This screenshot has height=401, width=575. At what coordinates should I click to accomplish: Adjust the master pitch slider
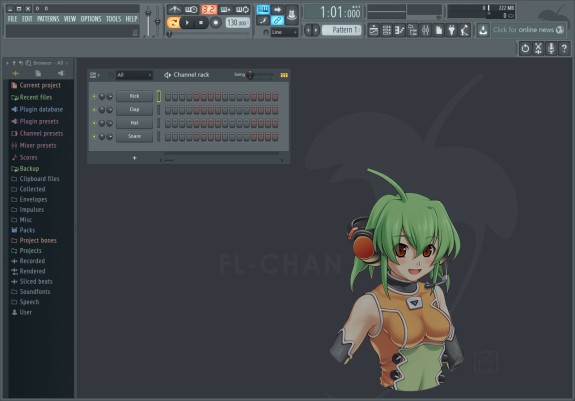pyautogui.click(x=157, y=21)
